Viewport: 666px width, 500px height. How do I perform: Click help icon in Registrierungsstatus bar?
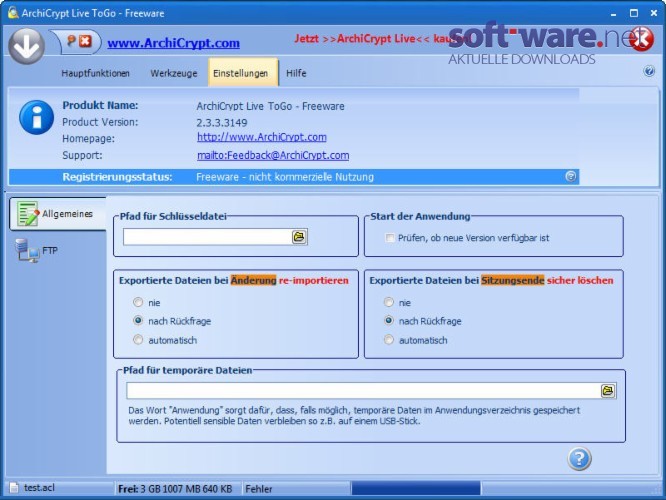[x=570, y=176]
